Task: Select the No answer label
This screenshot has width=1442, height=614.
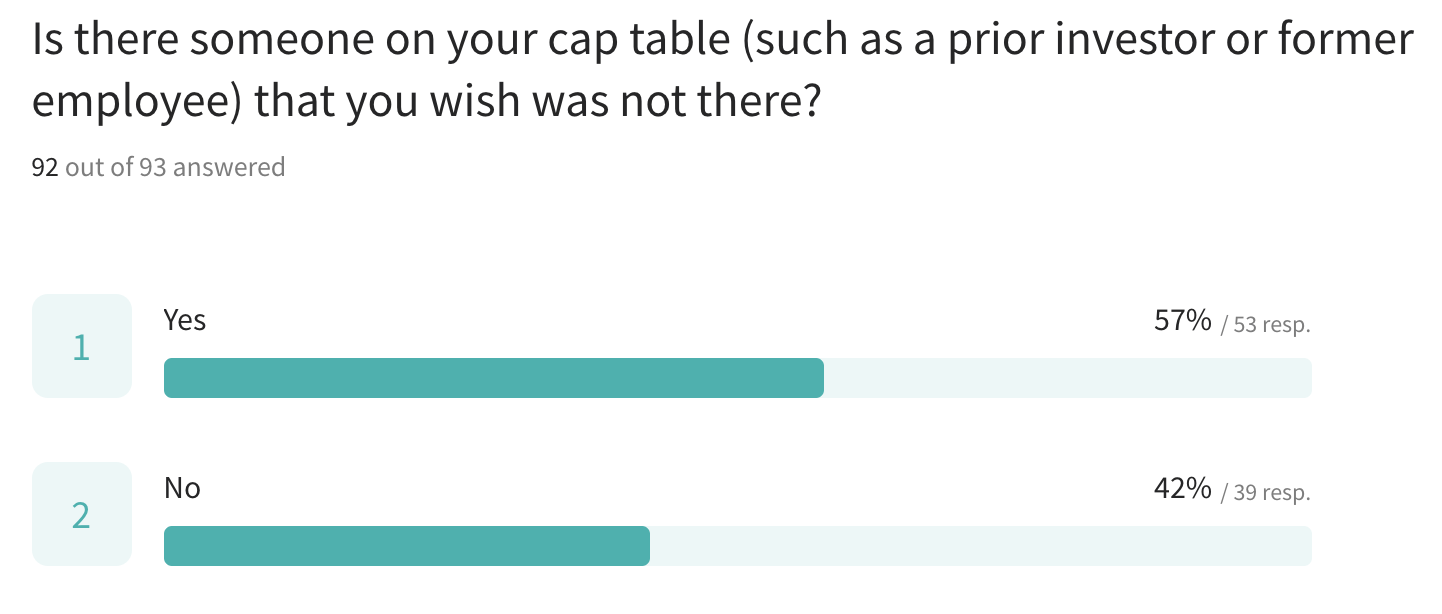Action: (182, 488)
